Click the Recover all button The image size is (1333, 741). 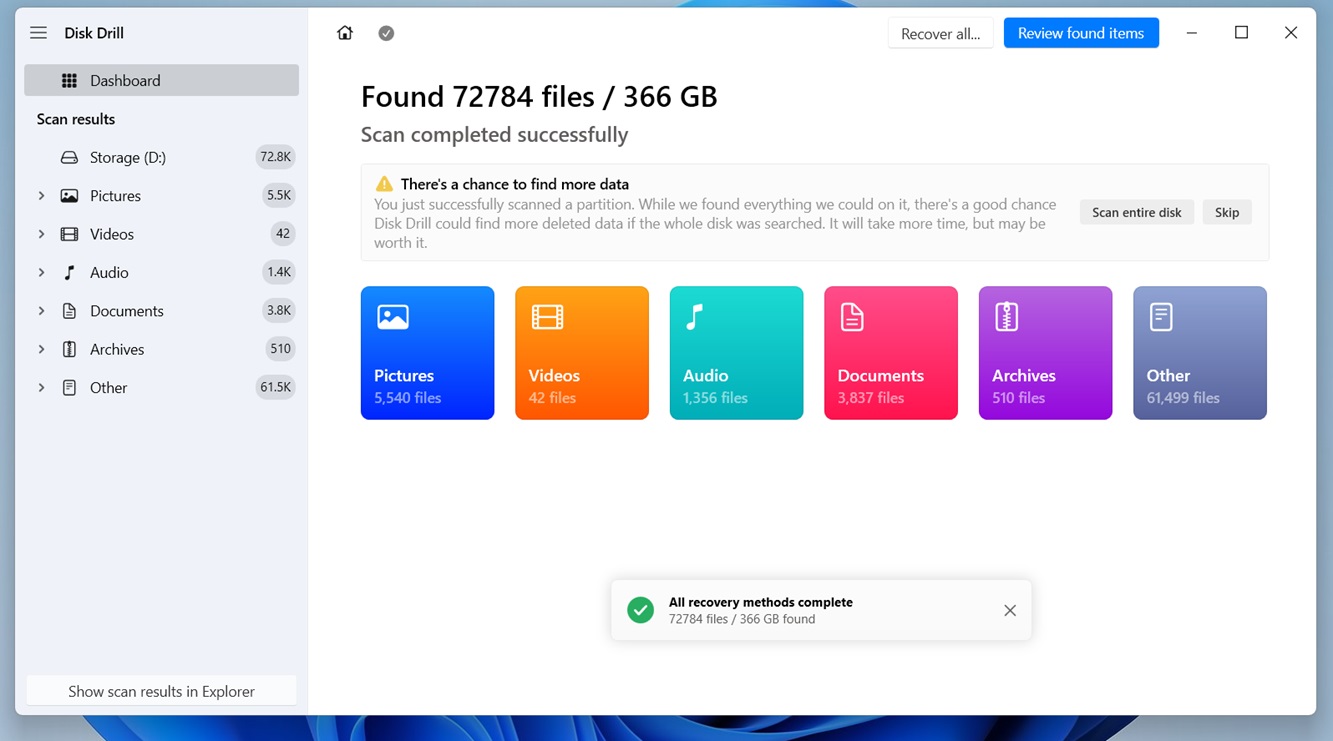click(x=940, y=33)
